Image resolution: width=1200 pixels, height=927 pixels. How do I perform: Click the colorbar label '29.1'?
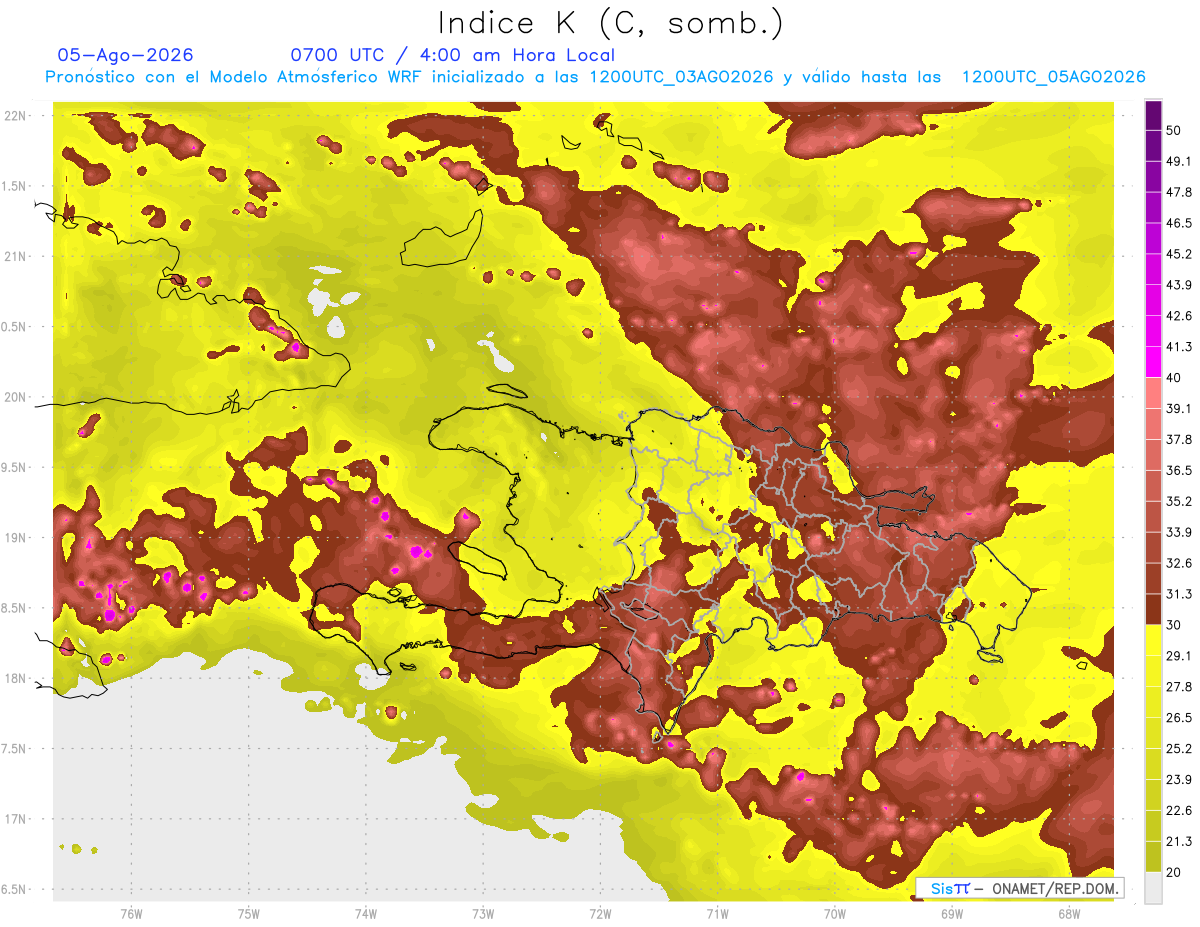click(x=1178, y=655)
